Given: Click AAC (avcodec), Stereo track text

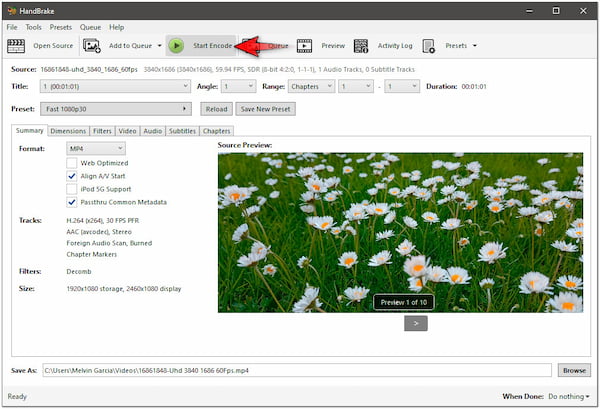Looking at the screenshot, I should coord(99,232).
